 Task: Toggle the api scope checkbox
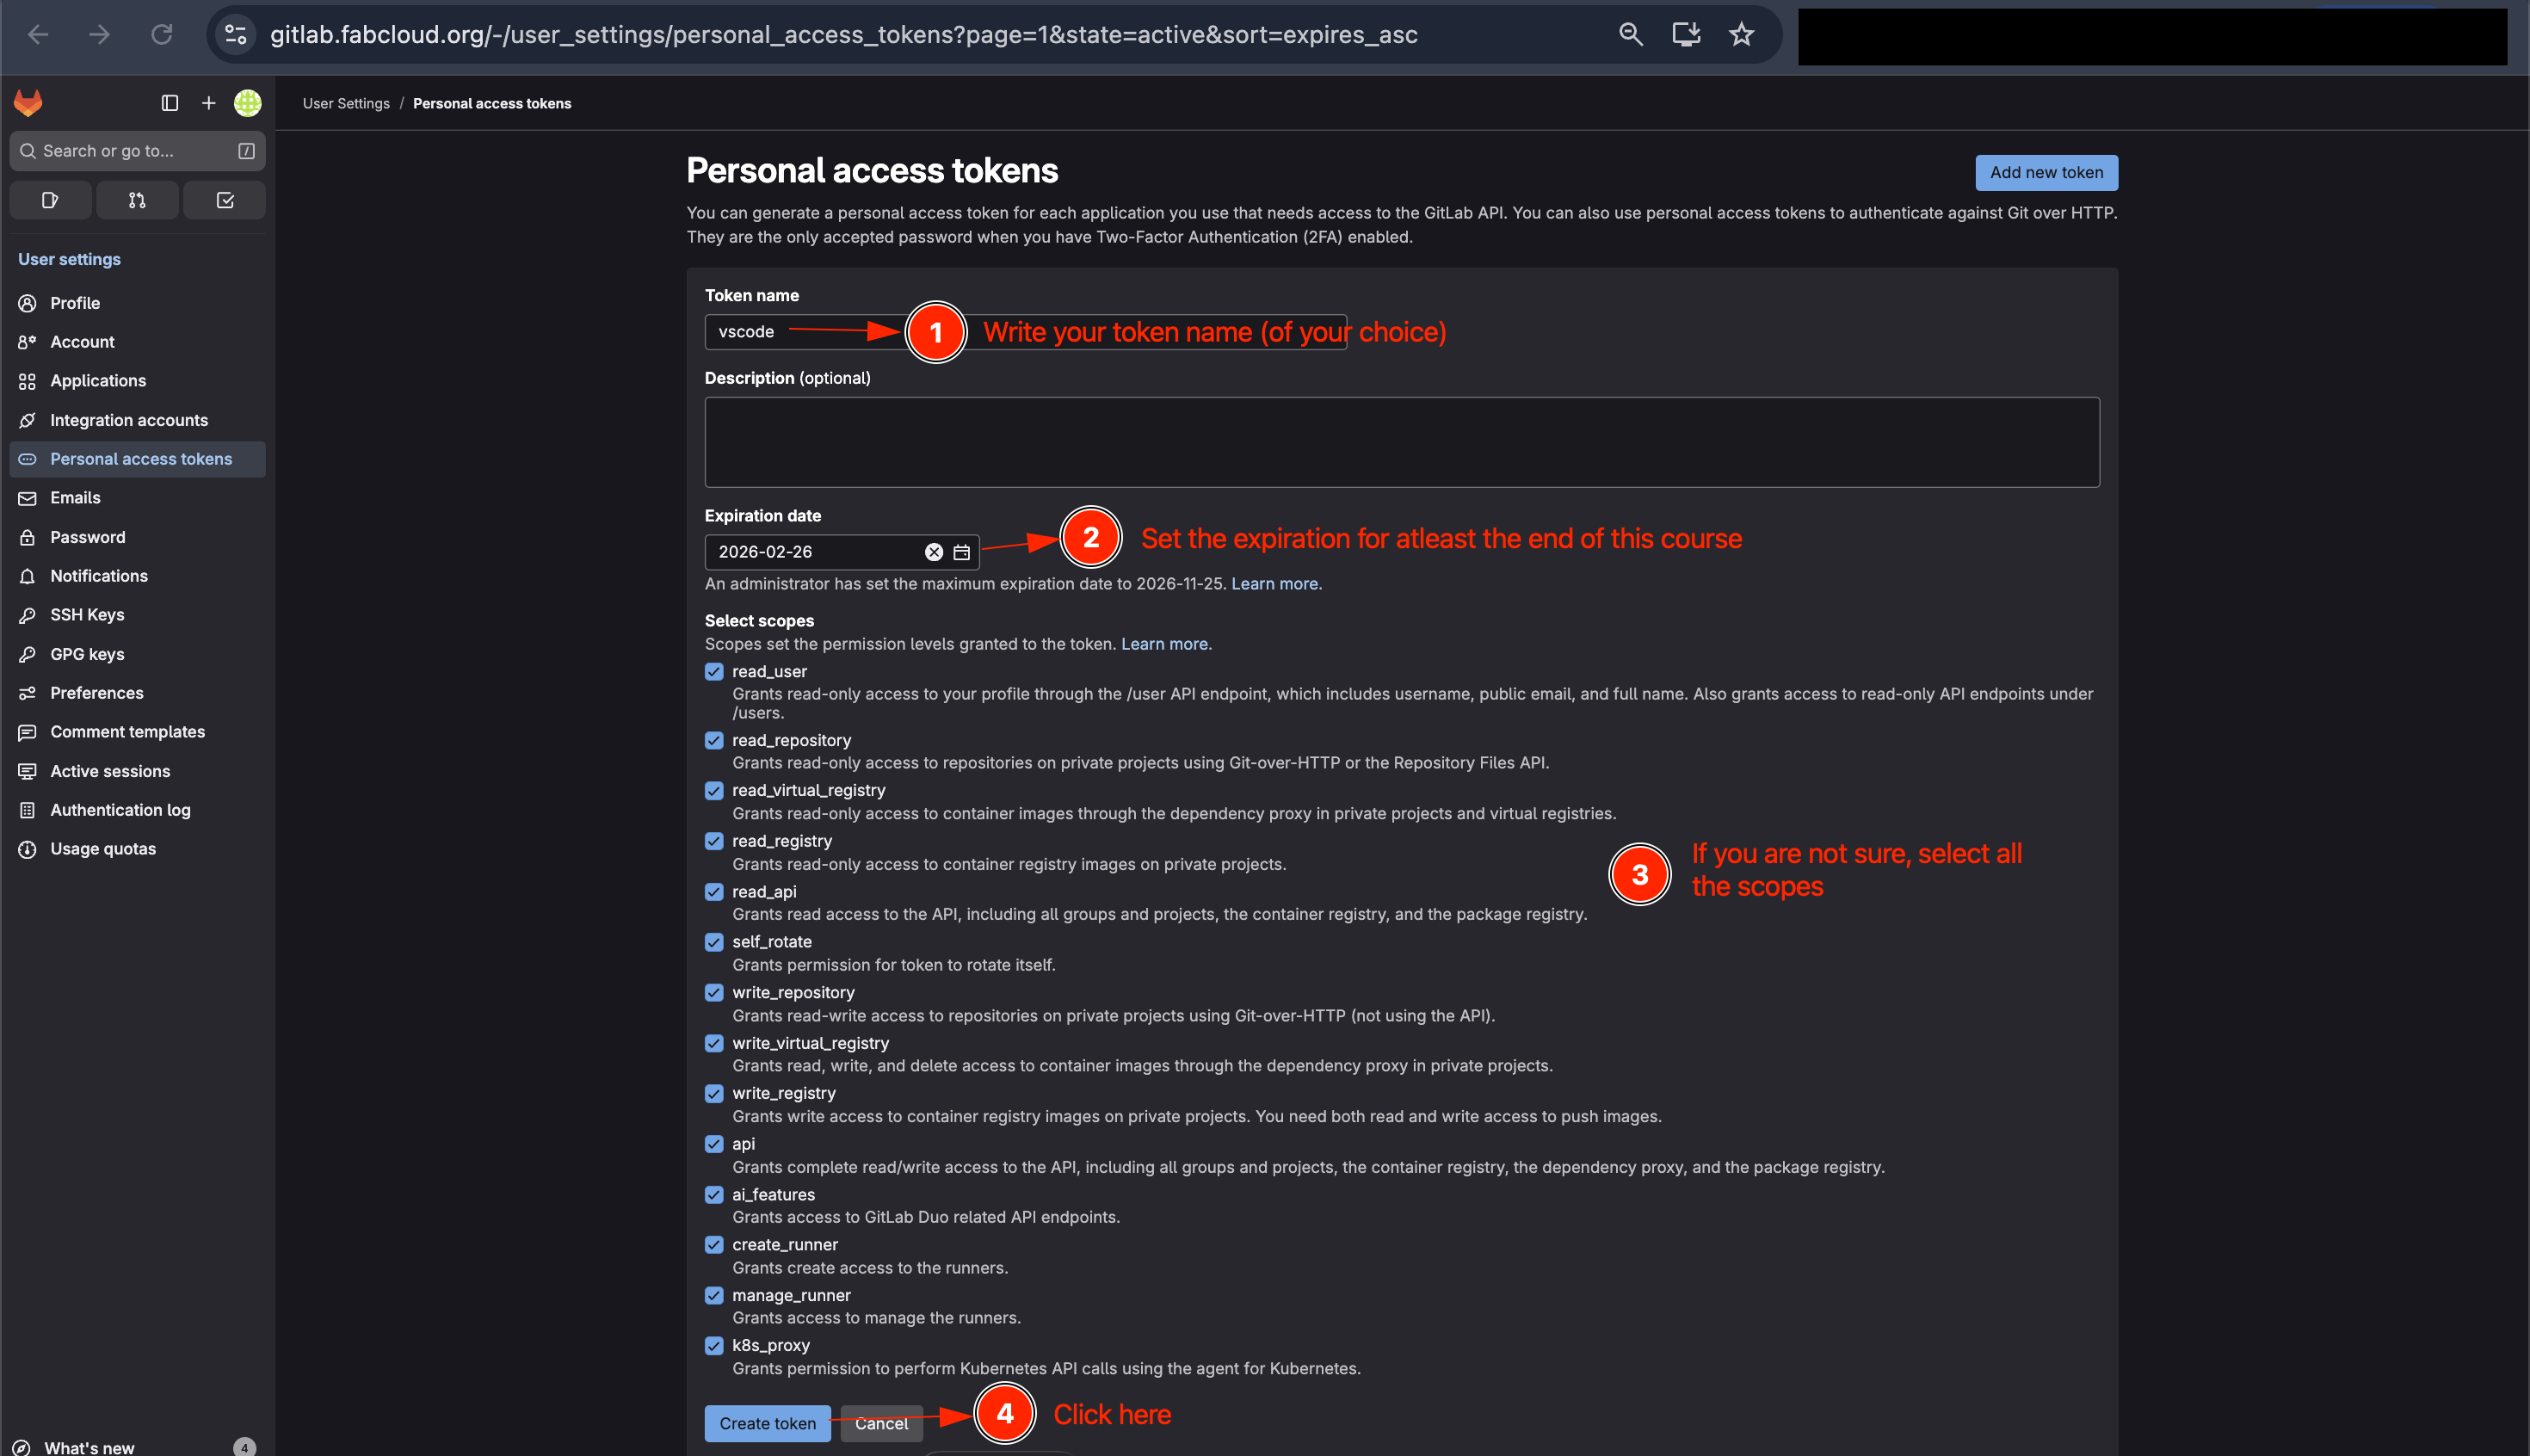pos(713,1143)
